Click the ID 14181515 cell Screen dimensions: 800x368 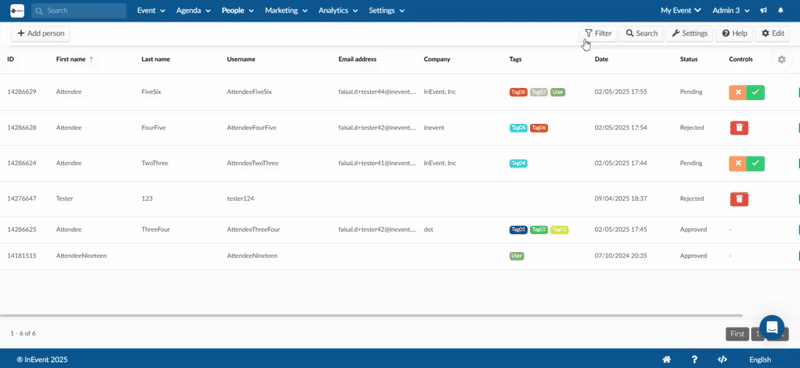tap(21, 256)
